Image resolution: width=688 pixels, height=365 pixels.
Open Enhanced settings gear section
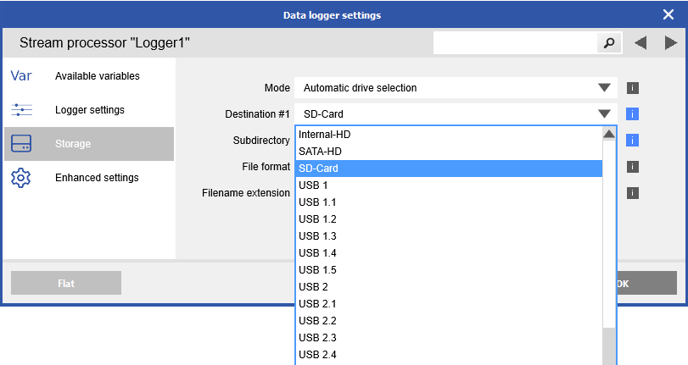(89, 178)
